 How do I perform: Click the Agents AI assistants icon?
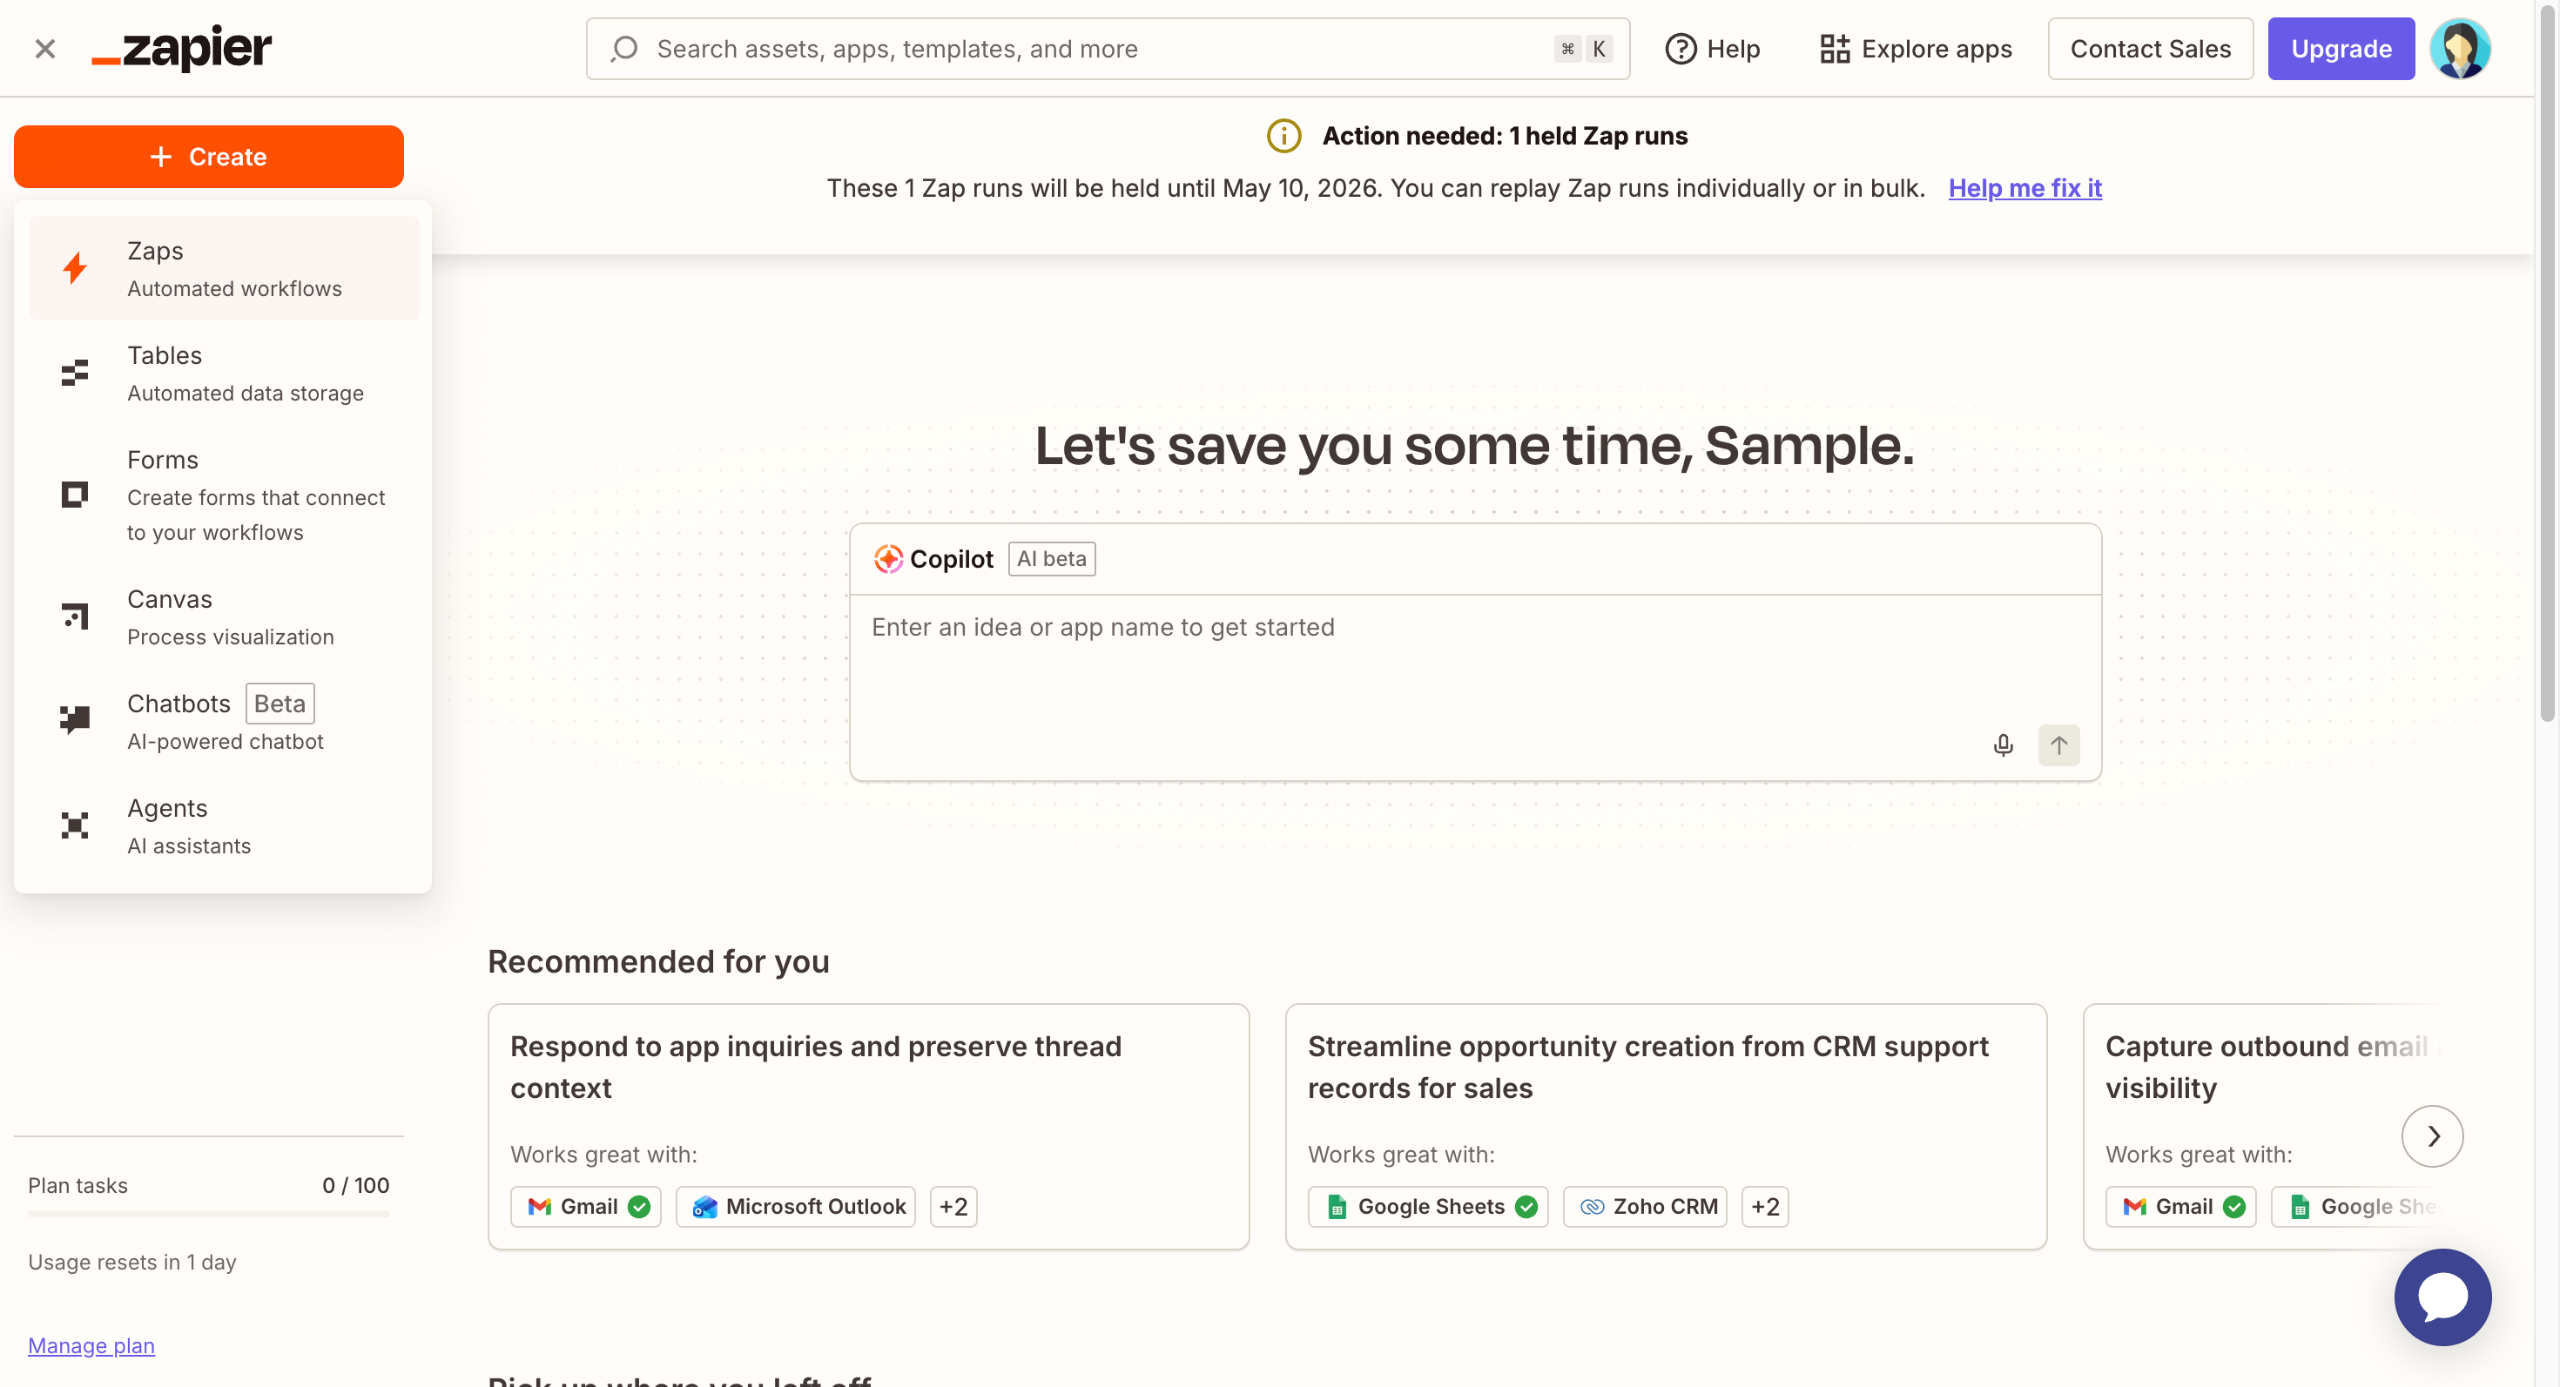coord(75,825)
